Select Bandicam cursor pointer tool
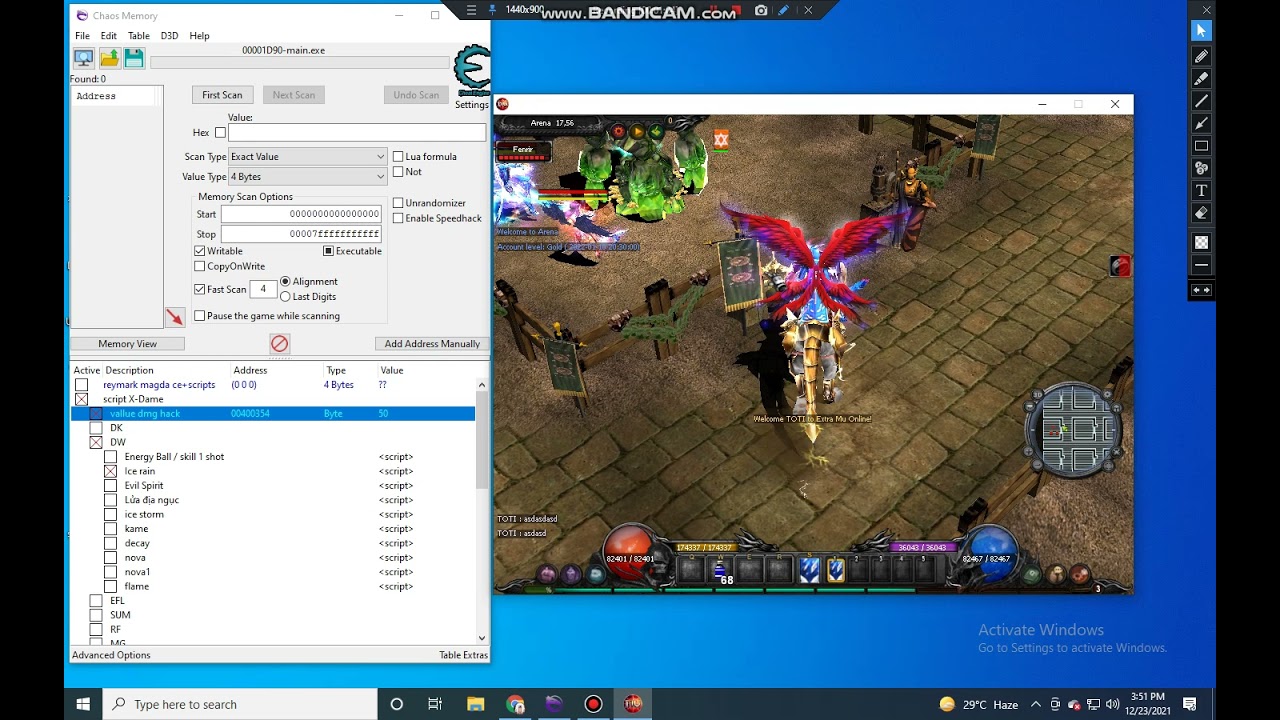Image resolution: width=1280 pixels, height=720 pixels. point(1201,33)
